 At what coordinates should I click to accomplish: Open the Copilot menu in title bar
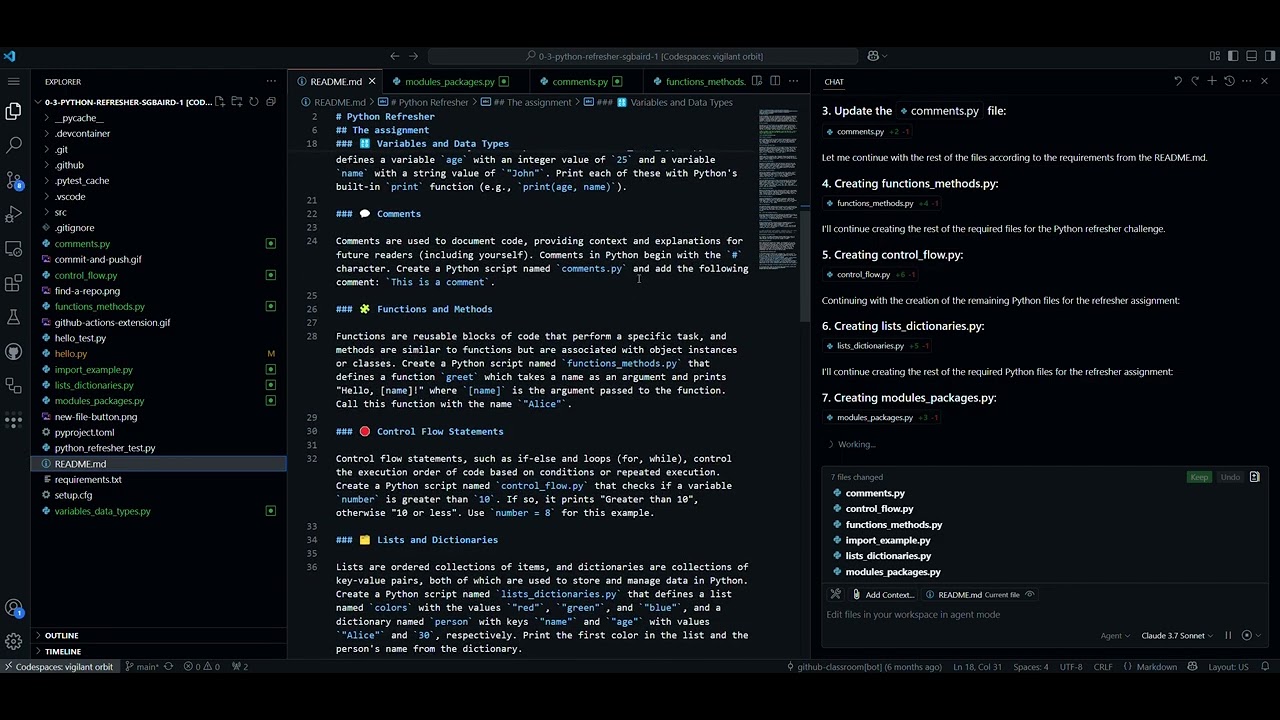pyautogui.click(x=877, y=56)
